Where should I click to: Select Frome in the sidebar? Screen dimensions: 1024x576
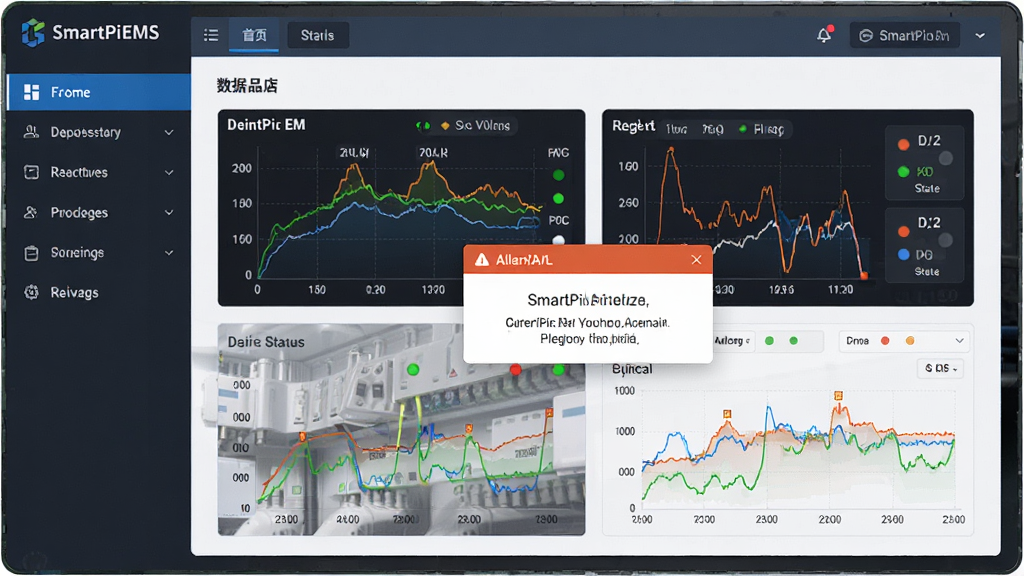coord(99,92)
